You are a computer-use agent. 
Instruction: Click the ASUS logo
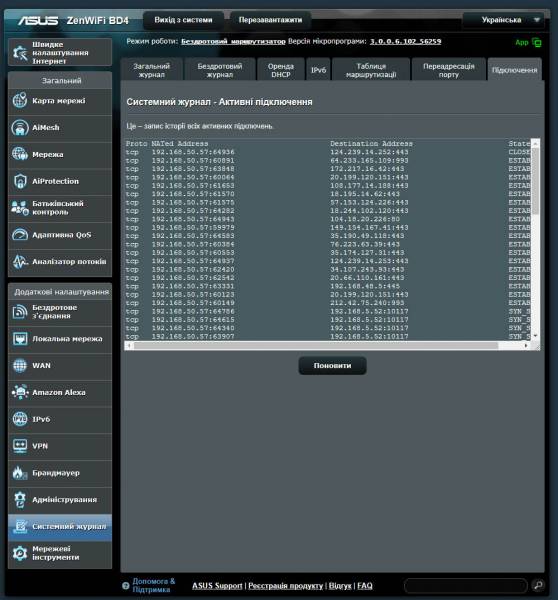click(38, 20)
